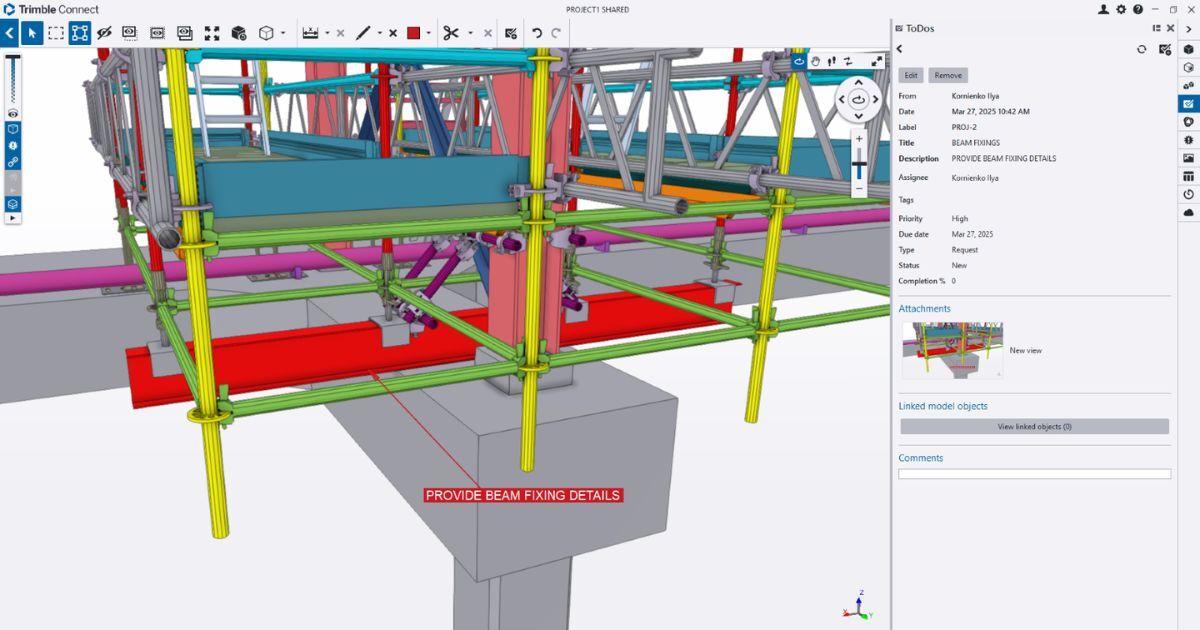Toggle the cube button in left sidebar

[x=13, y=129]
